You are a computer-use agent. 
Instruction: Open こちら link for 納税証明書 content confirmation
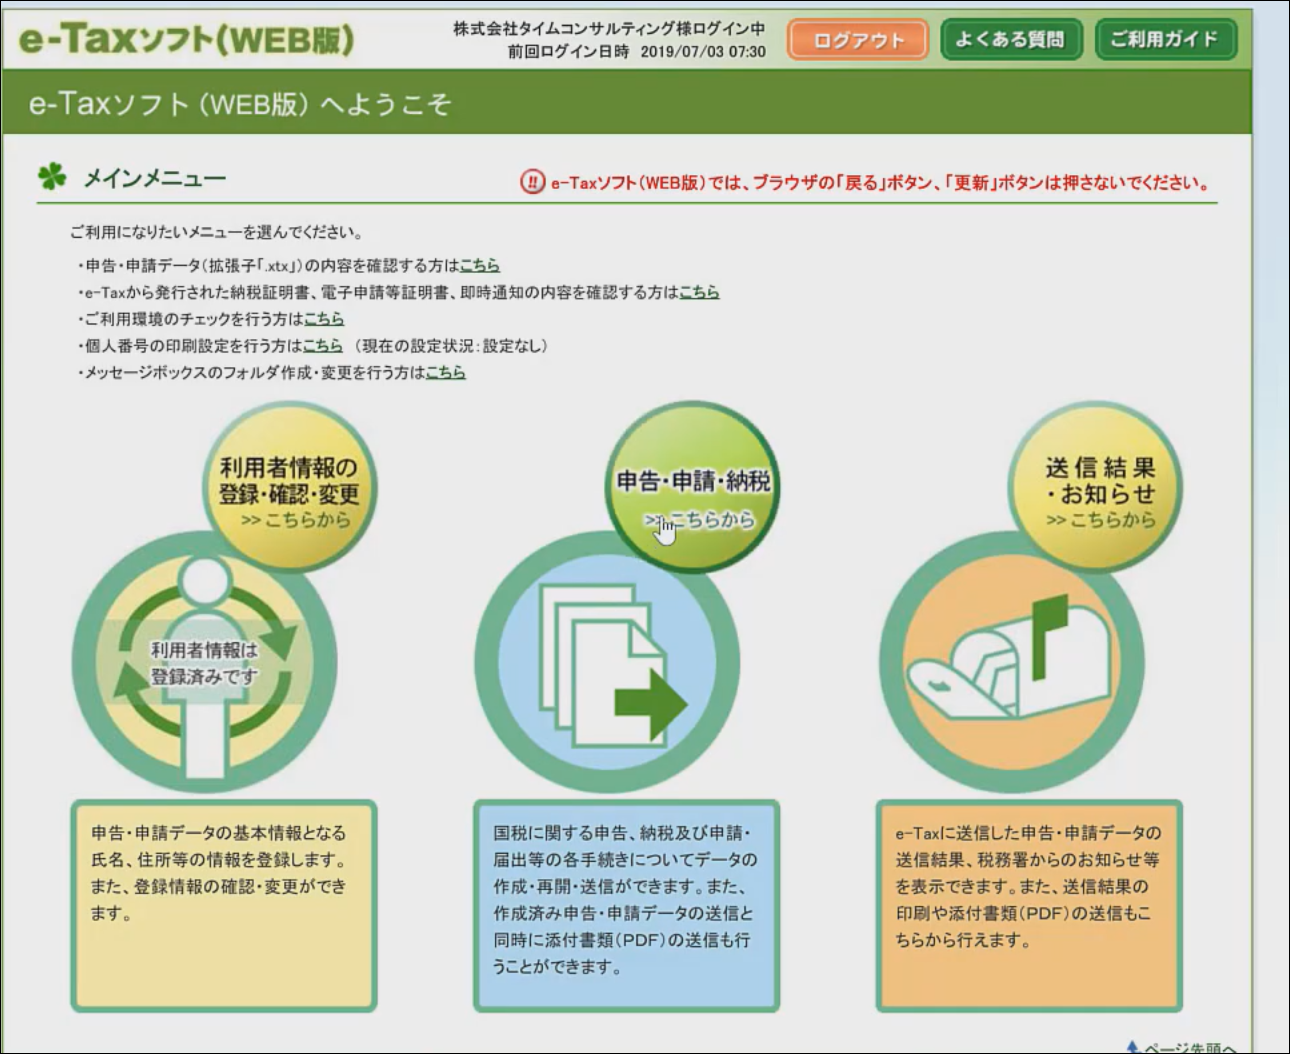(699, 292)
